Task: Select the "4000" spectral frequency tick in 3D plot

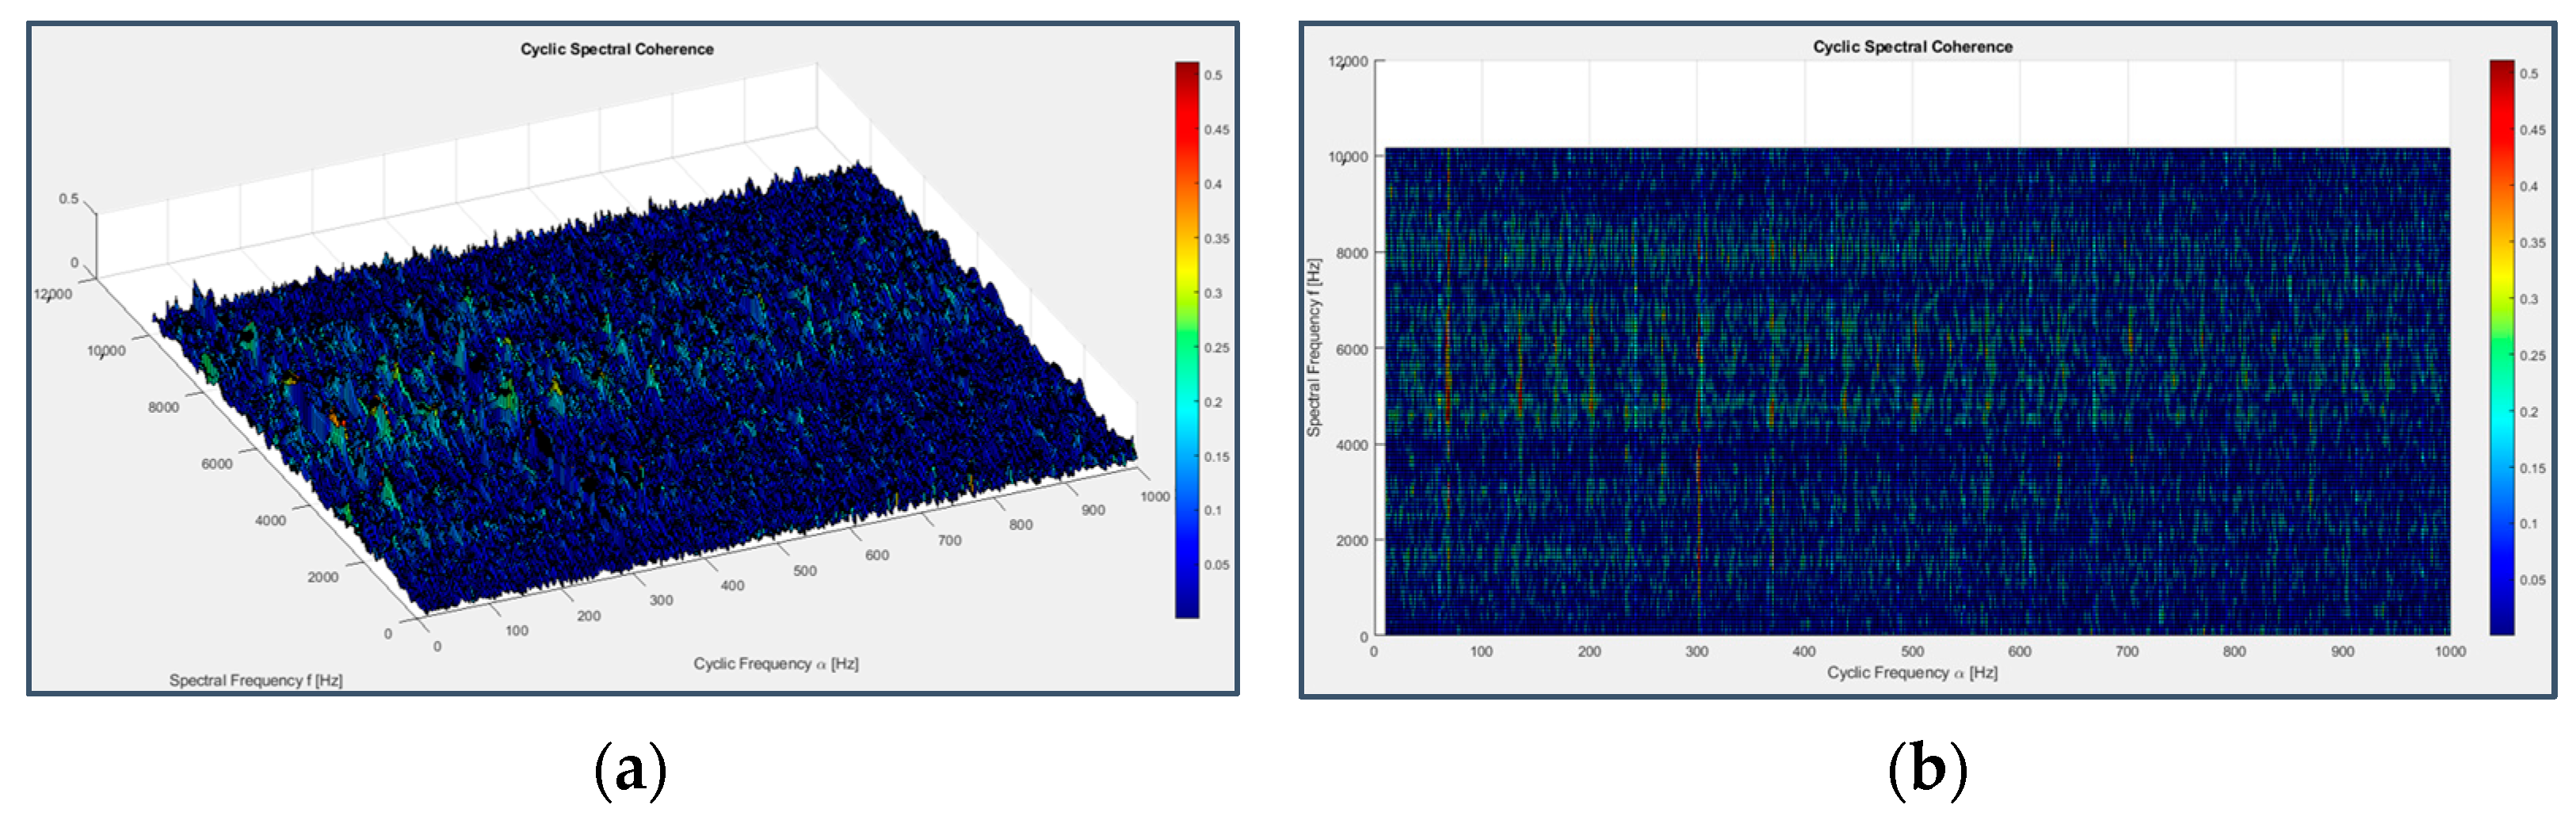Action: (270, 520)
